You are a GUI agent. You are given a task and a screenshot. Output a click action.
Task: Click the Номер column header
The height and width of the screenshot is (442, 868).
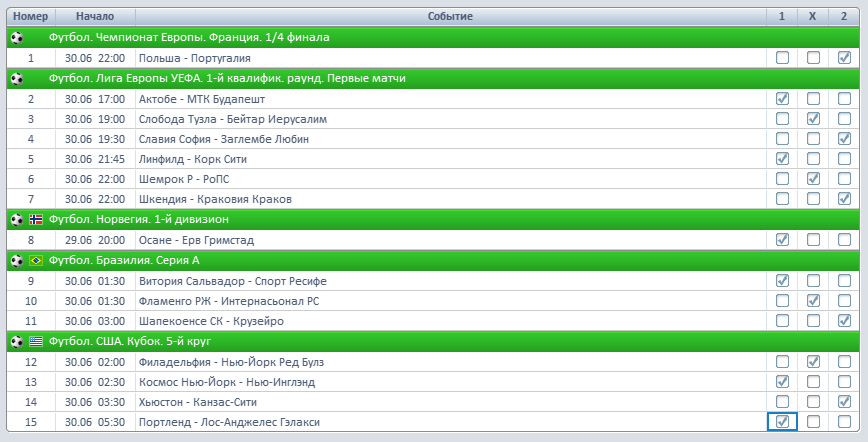pyautogui.click(x=31, y=17)
